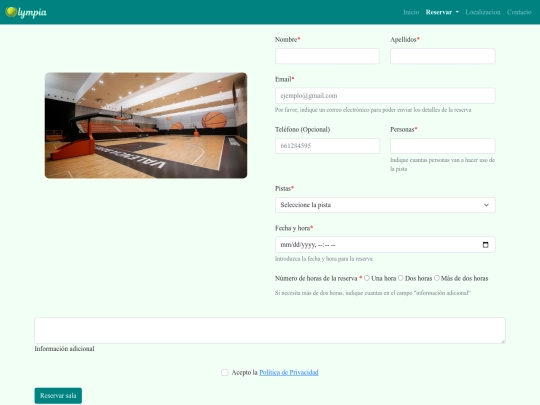Check the Acepto la Política de Privacidad checkbox
540x405 pixels.
point(225,372)
